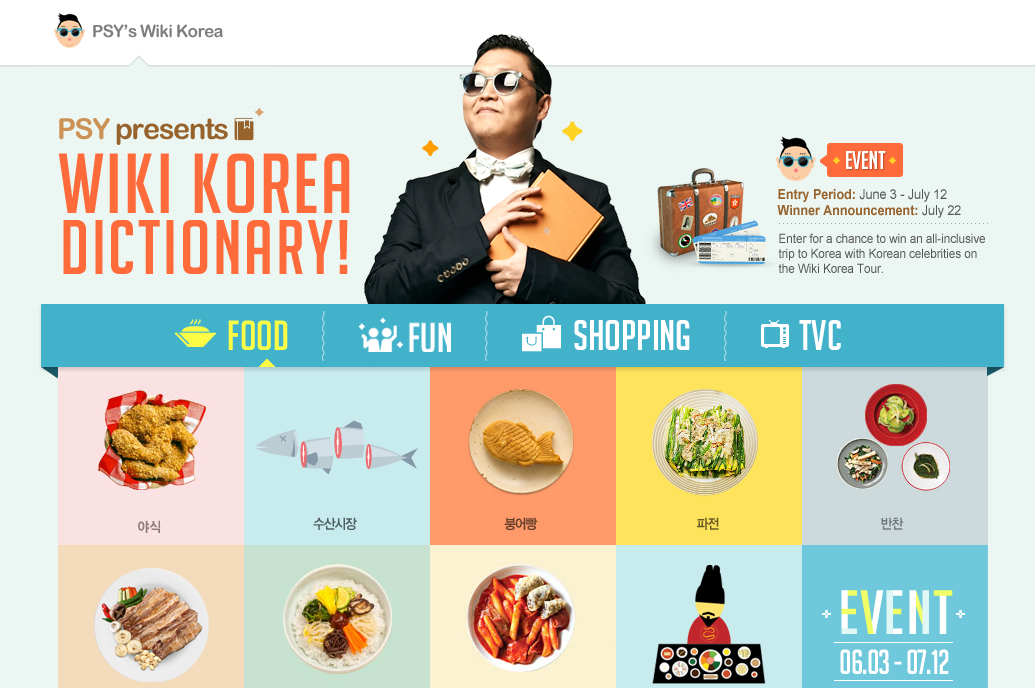
Task: Select the 반찬 side dishes tile
Action: pos(895,456)
